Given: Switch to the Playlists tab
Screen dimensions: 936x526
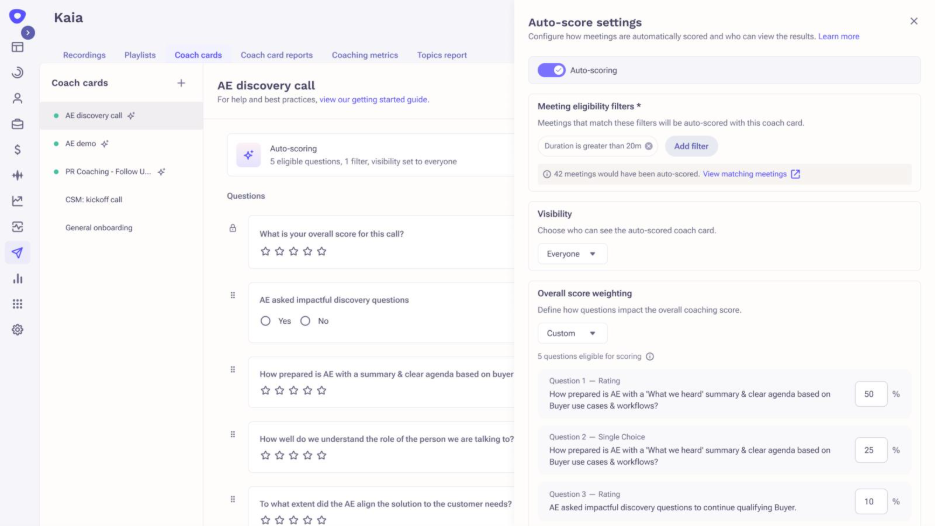Looking at the screenshot, I should click(140, 55).
